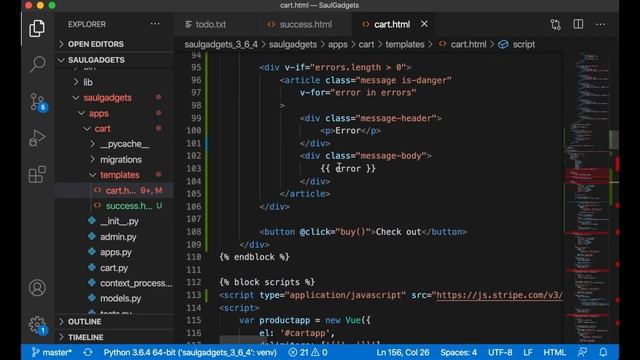Select the cart.html tab
This screenshot has height=360, width=640.
(x=391, y=24)
